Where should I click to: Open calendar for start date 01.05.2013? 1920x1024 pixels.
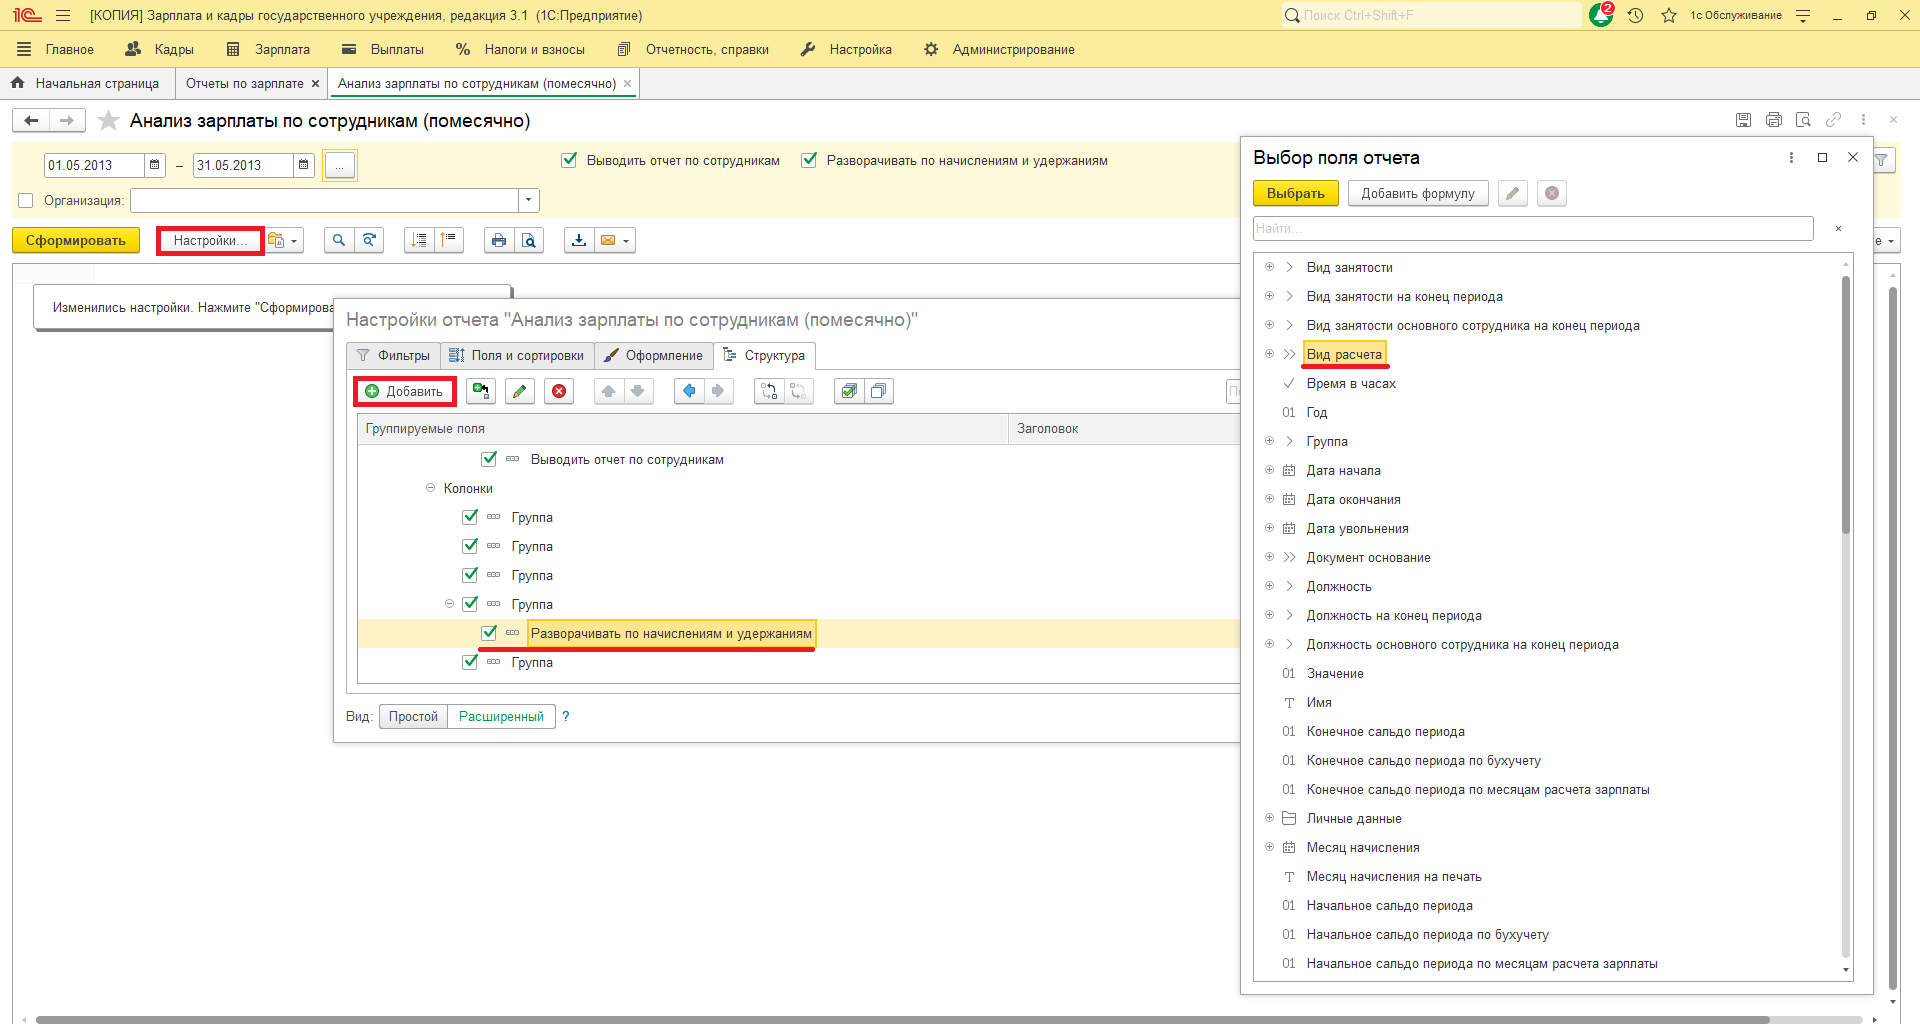[155, 165]
